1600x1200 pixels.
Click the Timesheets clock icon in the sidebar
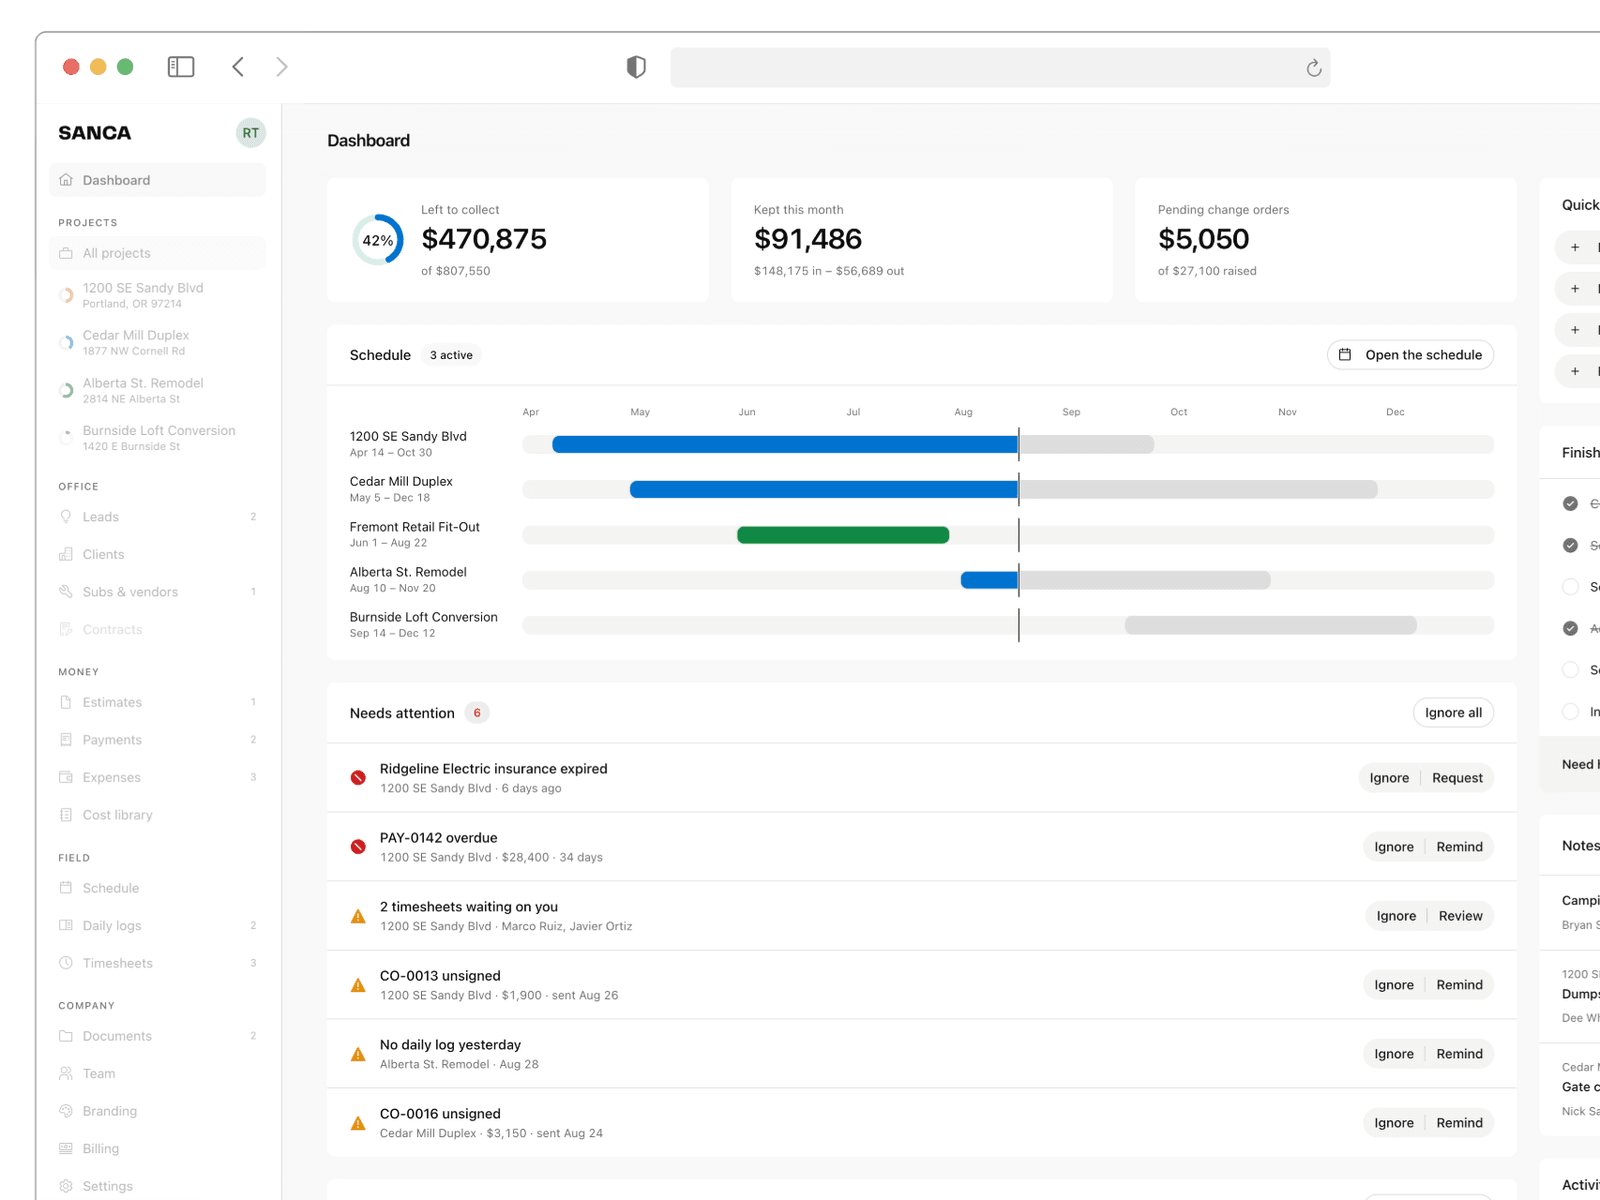coord(66,963)
